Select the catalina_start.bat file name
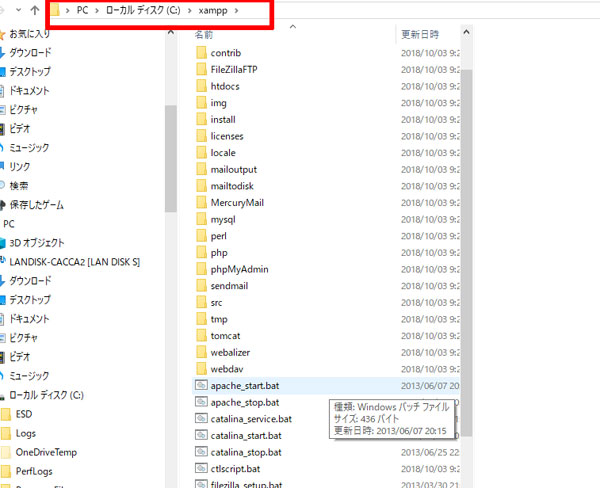 246,436
